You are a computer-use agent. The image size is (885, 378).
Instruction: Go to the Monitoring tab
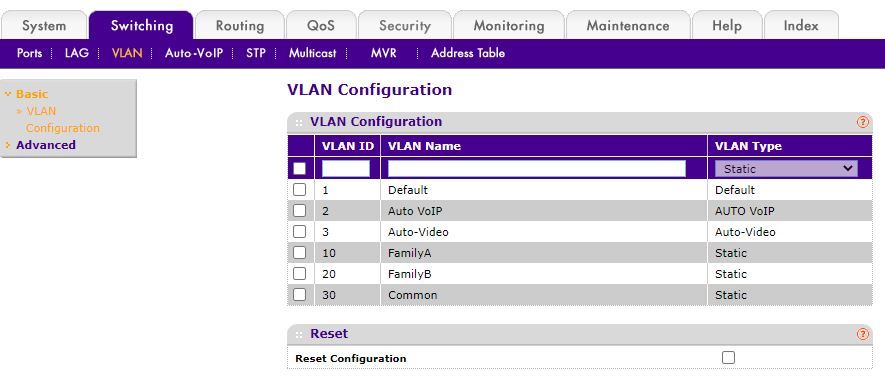[x=509, y=25]
